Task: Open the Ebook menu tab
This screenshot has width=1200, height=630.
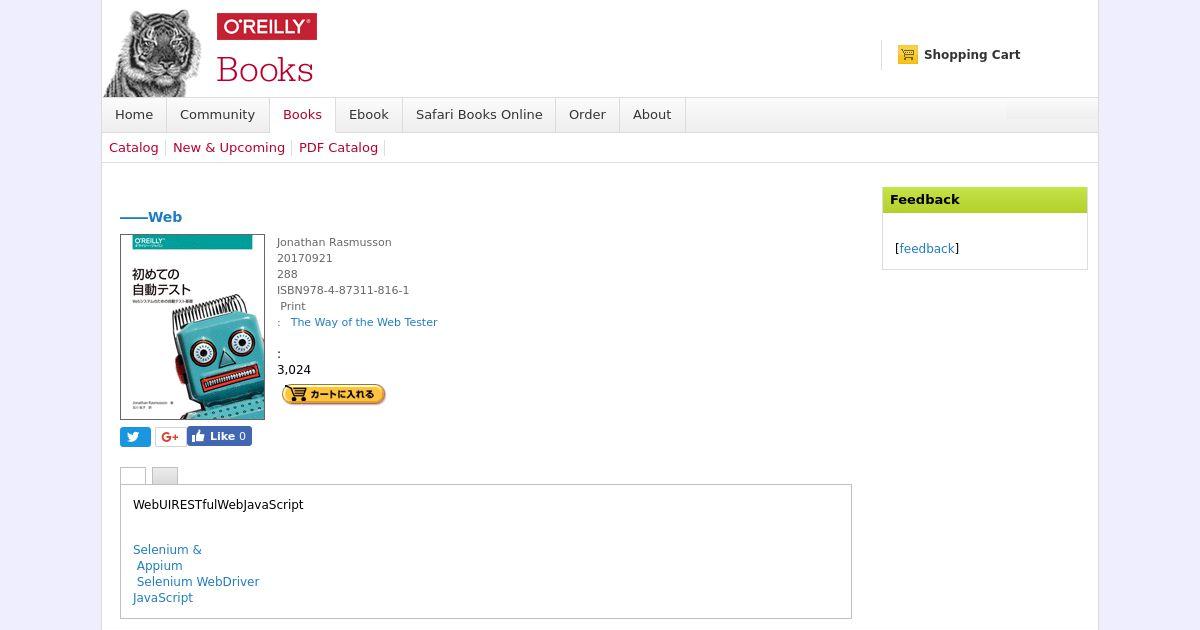Action: pos(369,115)
